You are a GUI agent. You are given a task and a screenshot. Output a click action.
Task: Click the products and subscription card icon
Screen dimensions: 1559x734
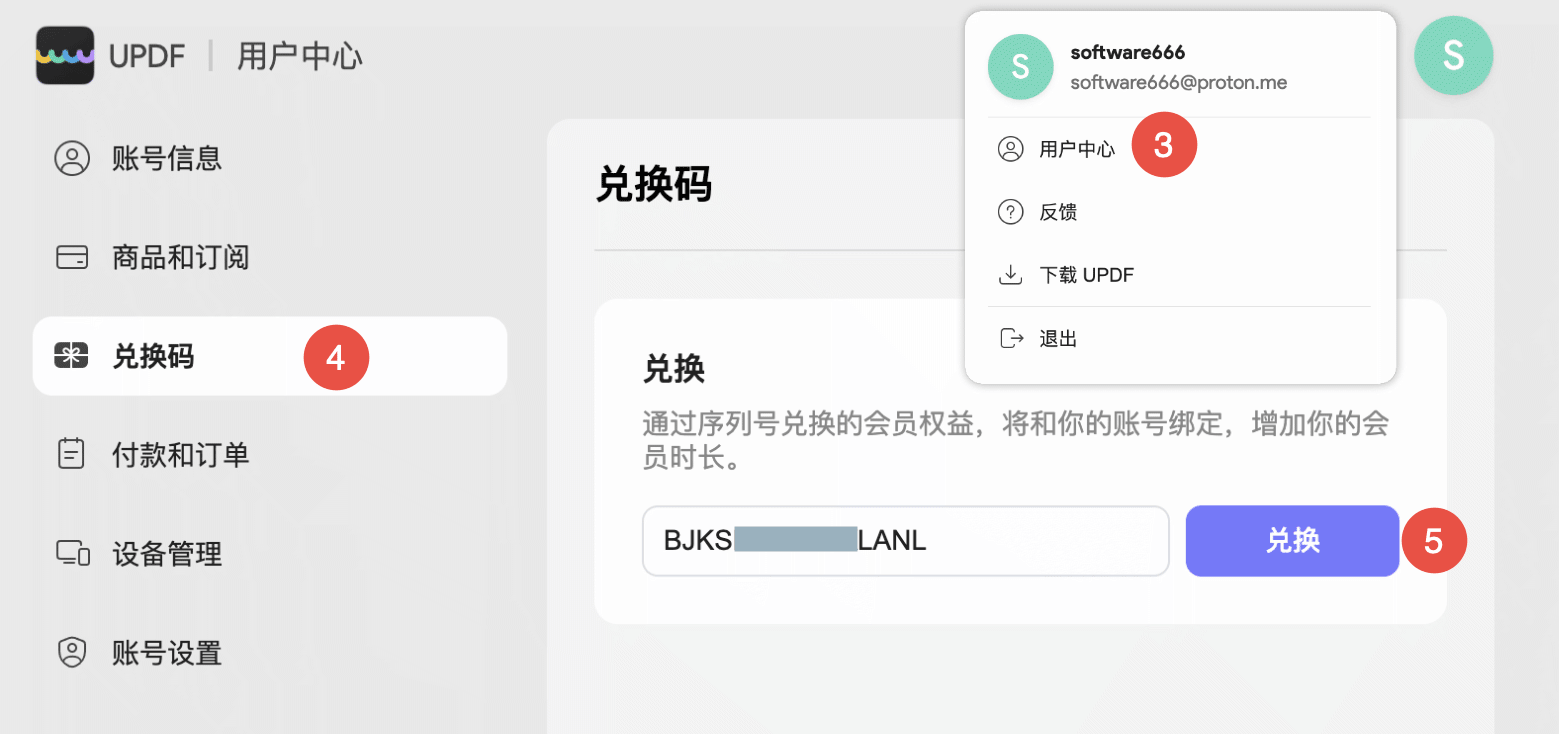pyautogui.click(x=72, y=258)
